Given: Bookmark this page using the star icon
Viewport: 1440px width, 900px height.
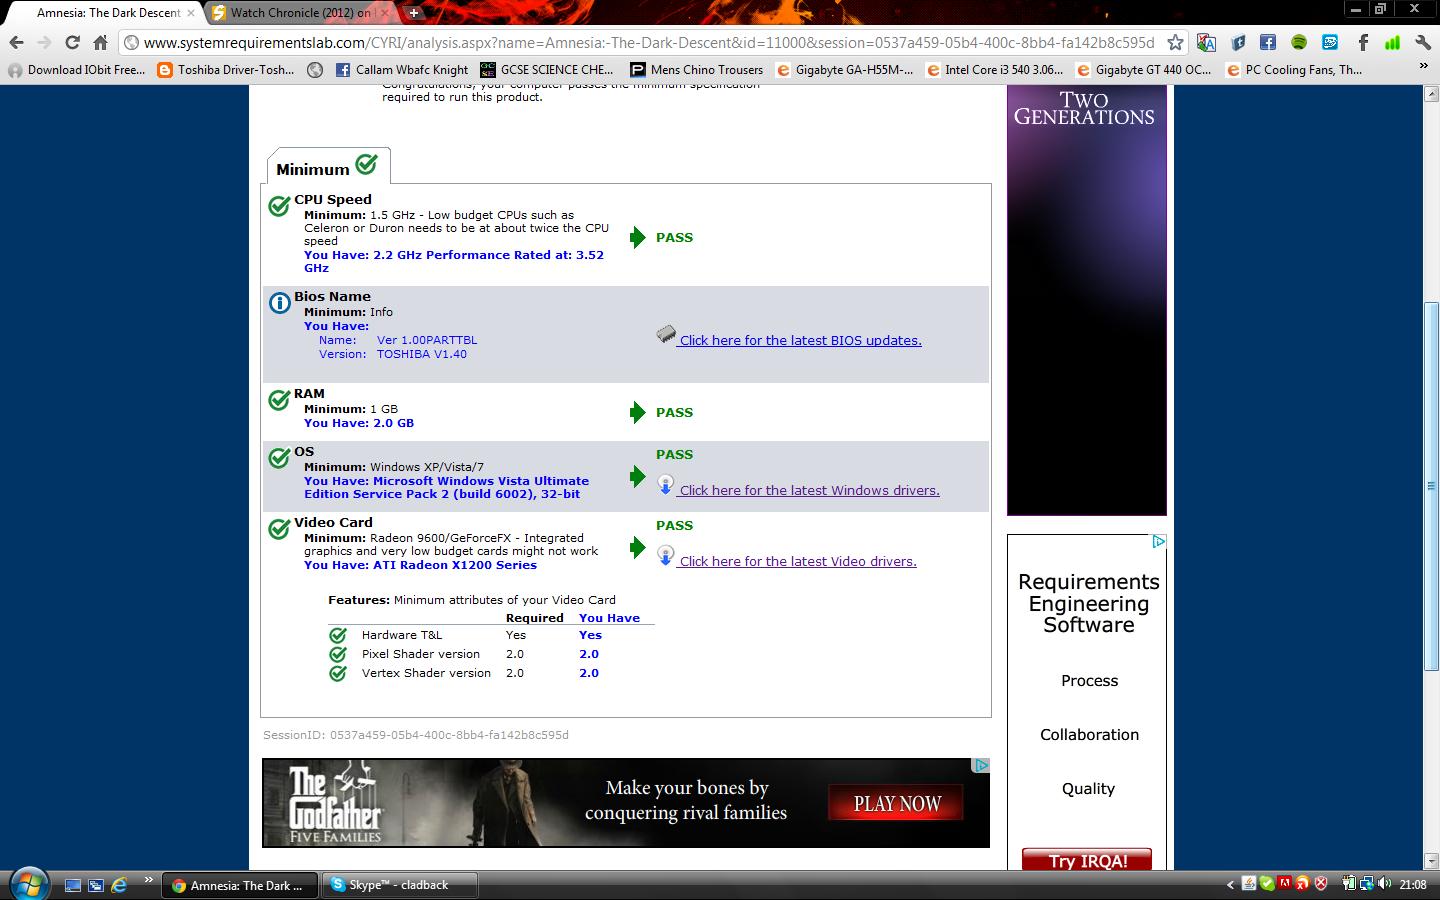Looking at the screenshot, I should coord(1176,42).
